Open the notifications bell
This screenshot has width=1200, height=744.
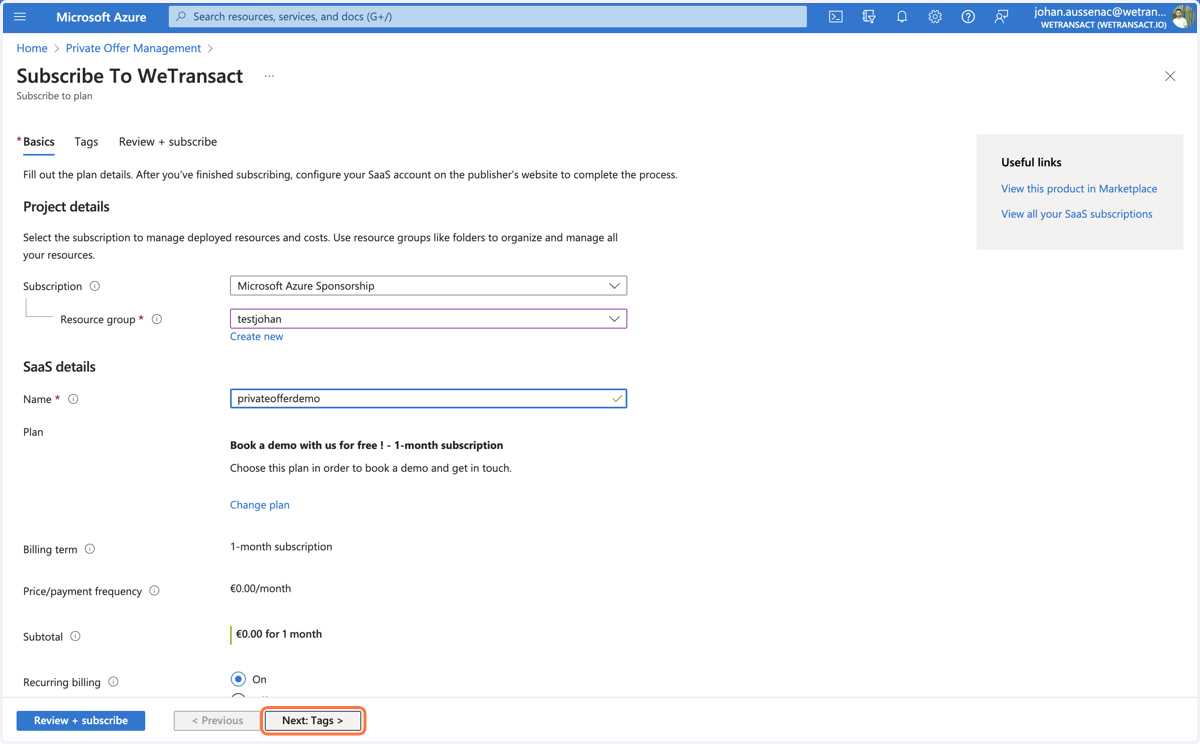[x=902, y=17]
